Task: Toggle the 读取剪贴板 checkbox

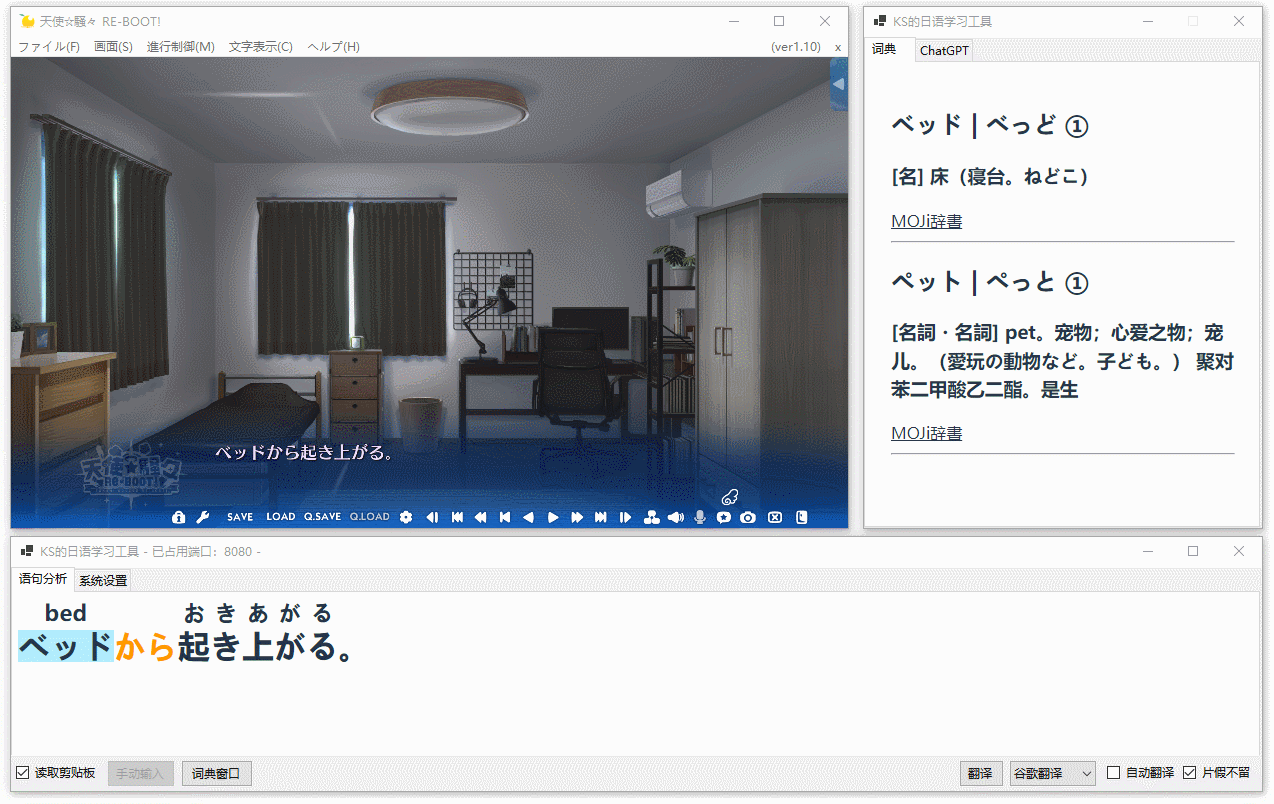Action: coord(23,773)
